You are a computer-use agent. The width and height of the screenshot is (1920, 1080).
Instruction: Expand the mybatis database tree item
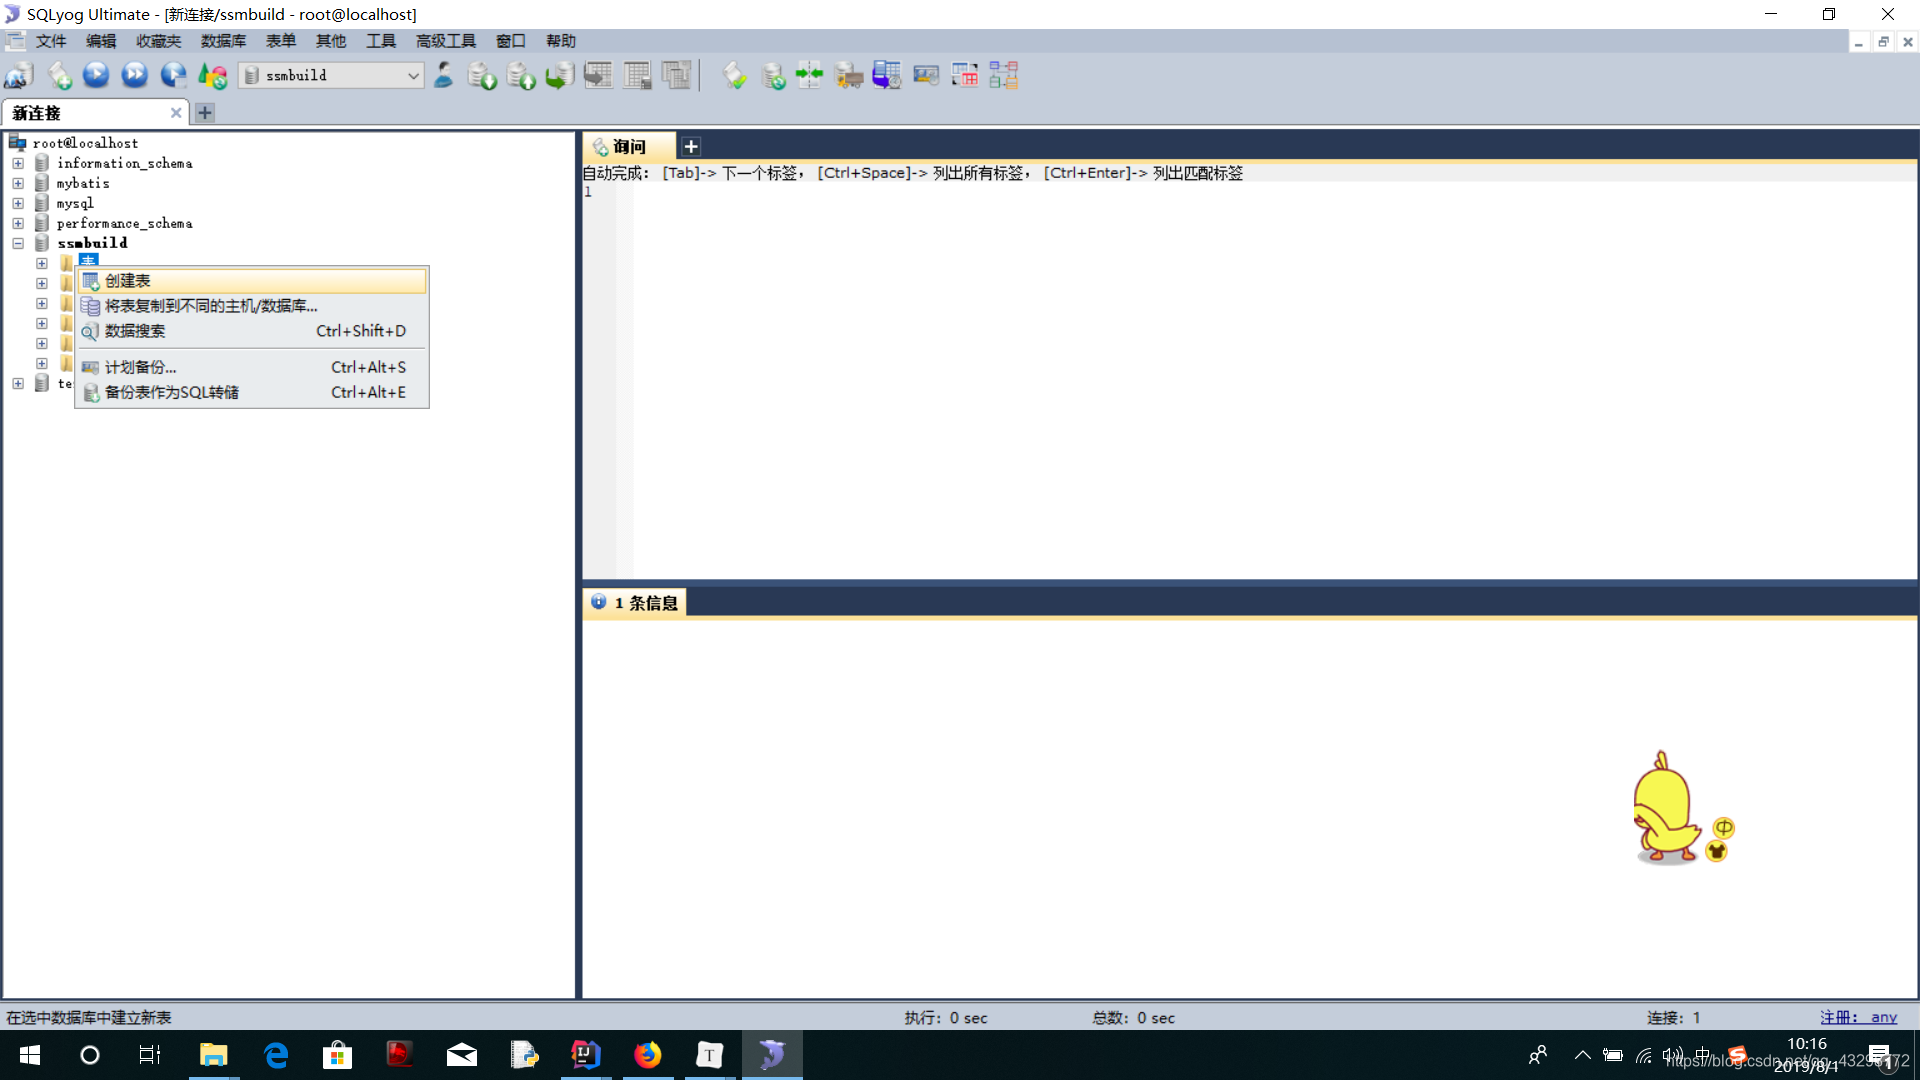click(x=16, y=182)
